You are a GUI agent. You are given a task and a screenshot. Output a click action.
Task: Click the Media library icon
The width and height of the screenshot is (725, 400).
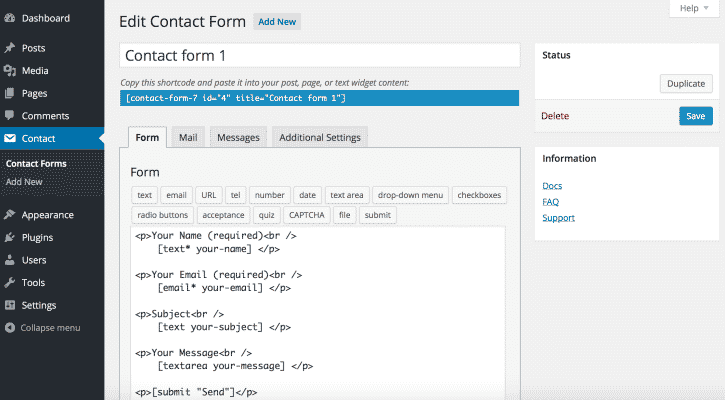pyautogui.click(x=9, y=70)
